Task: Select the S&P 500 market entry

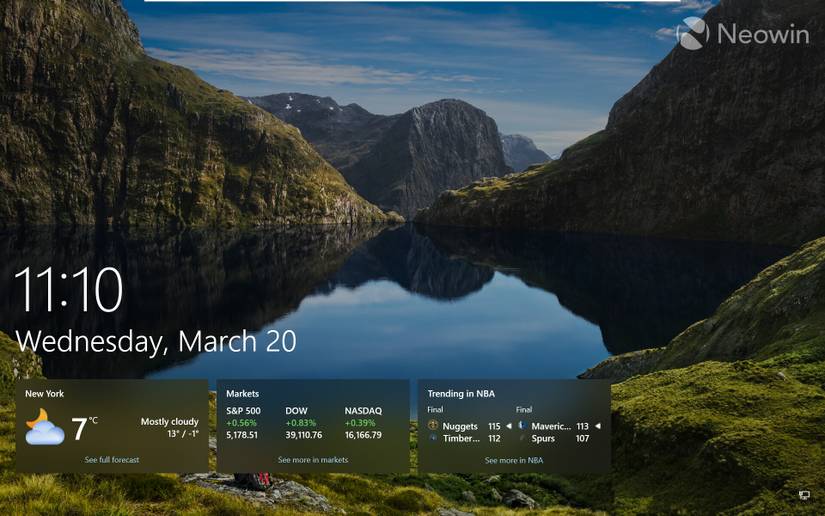Action: (243, 423)
